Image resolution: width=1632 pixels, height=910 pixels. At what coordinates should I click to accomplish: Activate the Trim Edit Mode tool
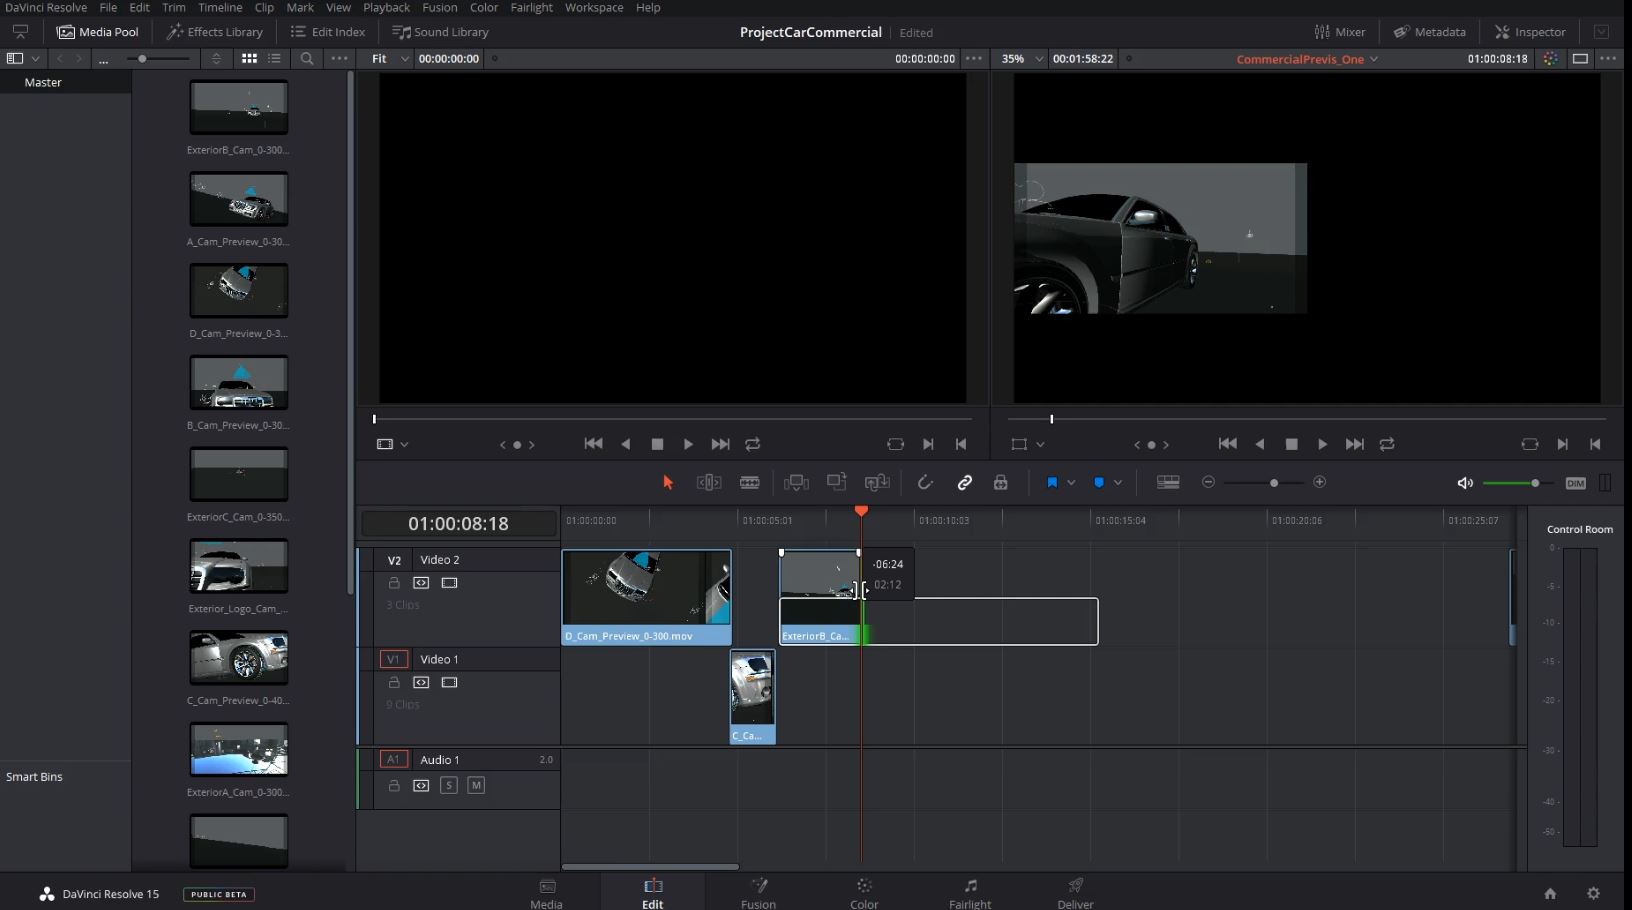coord(709,483)
